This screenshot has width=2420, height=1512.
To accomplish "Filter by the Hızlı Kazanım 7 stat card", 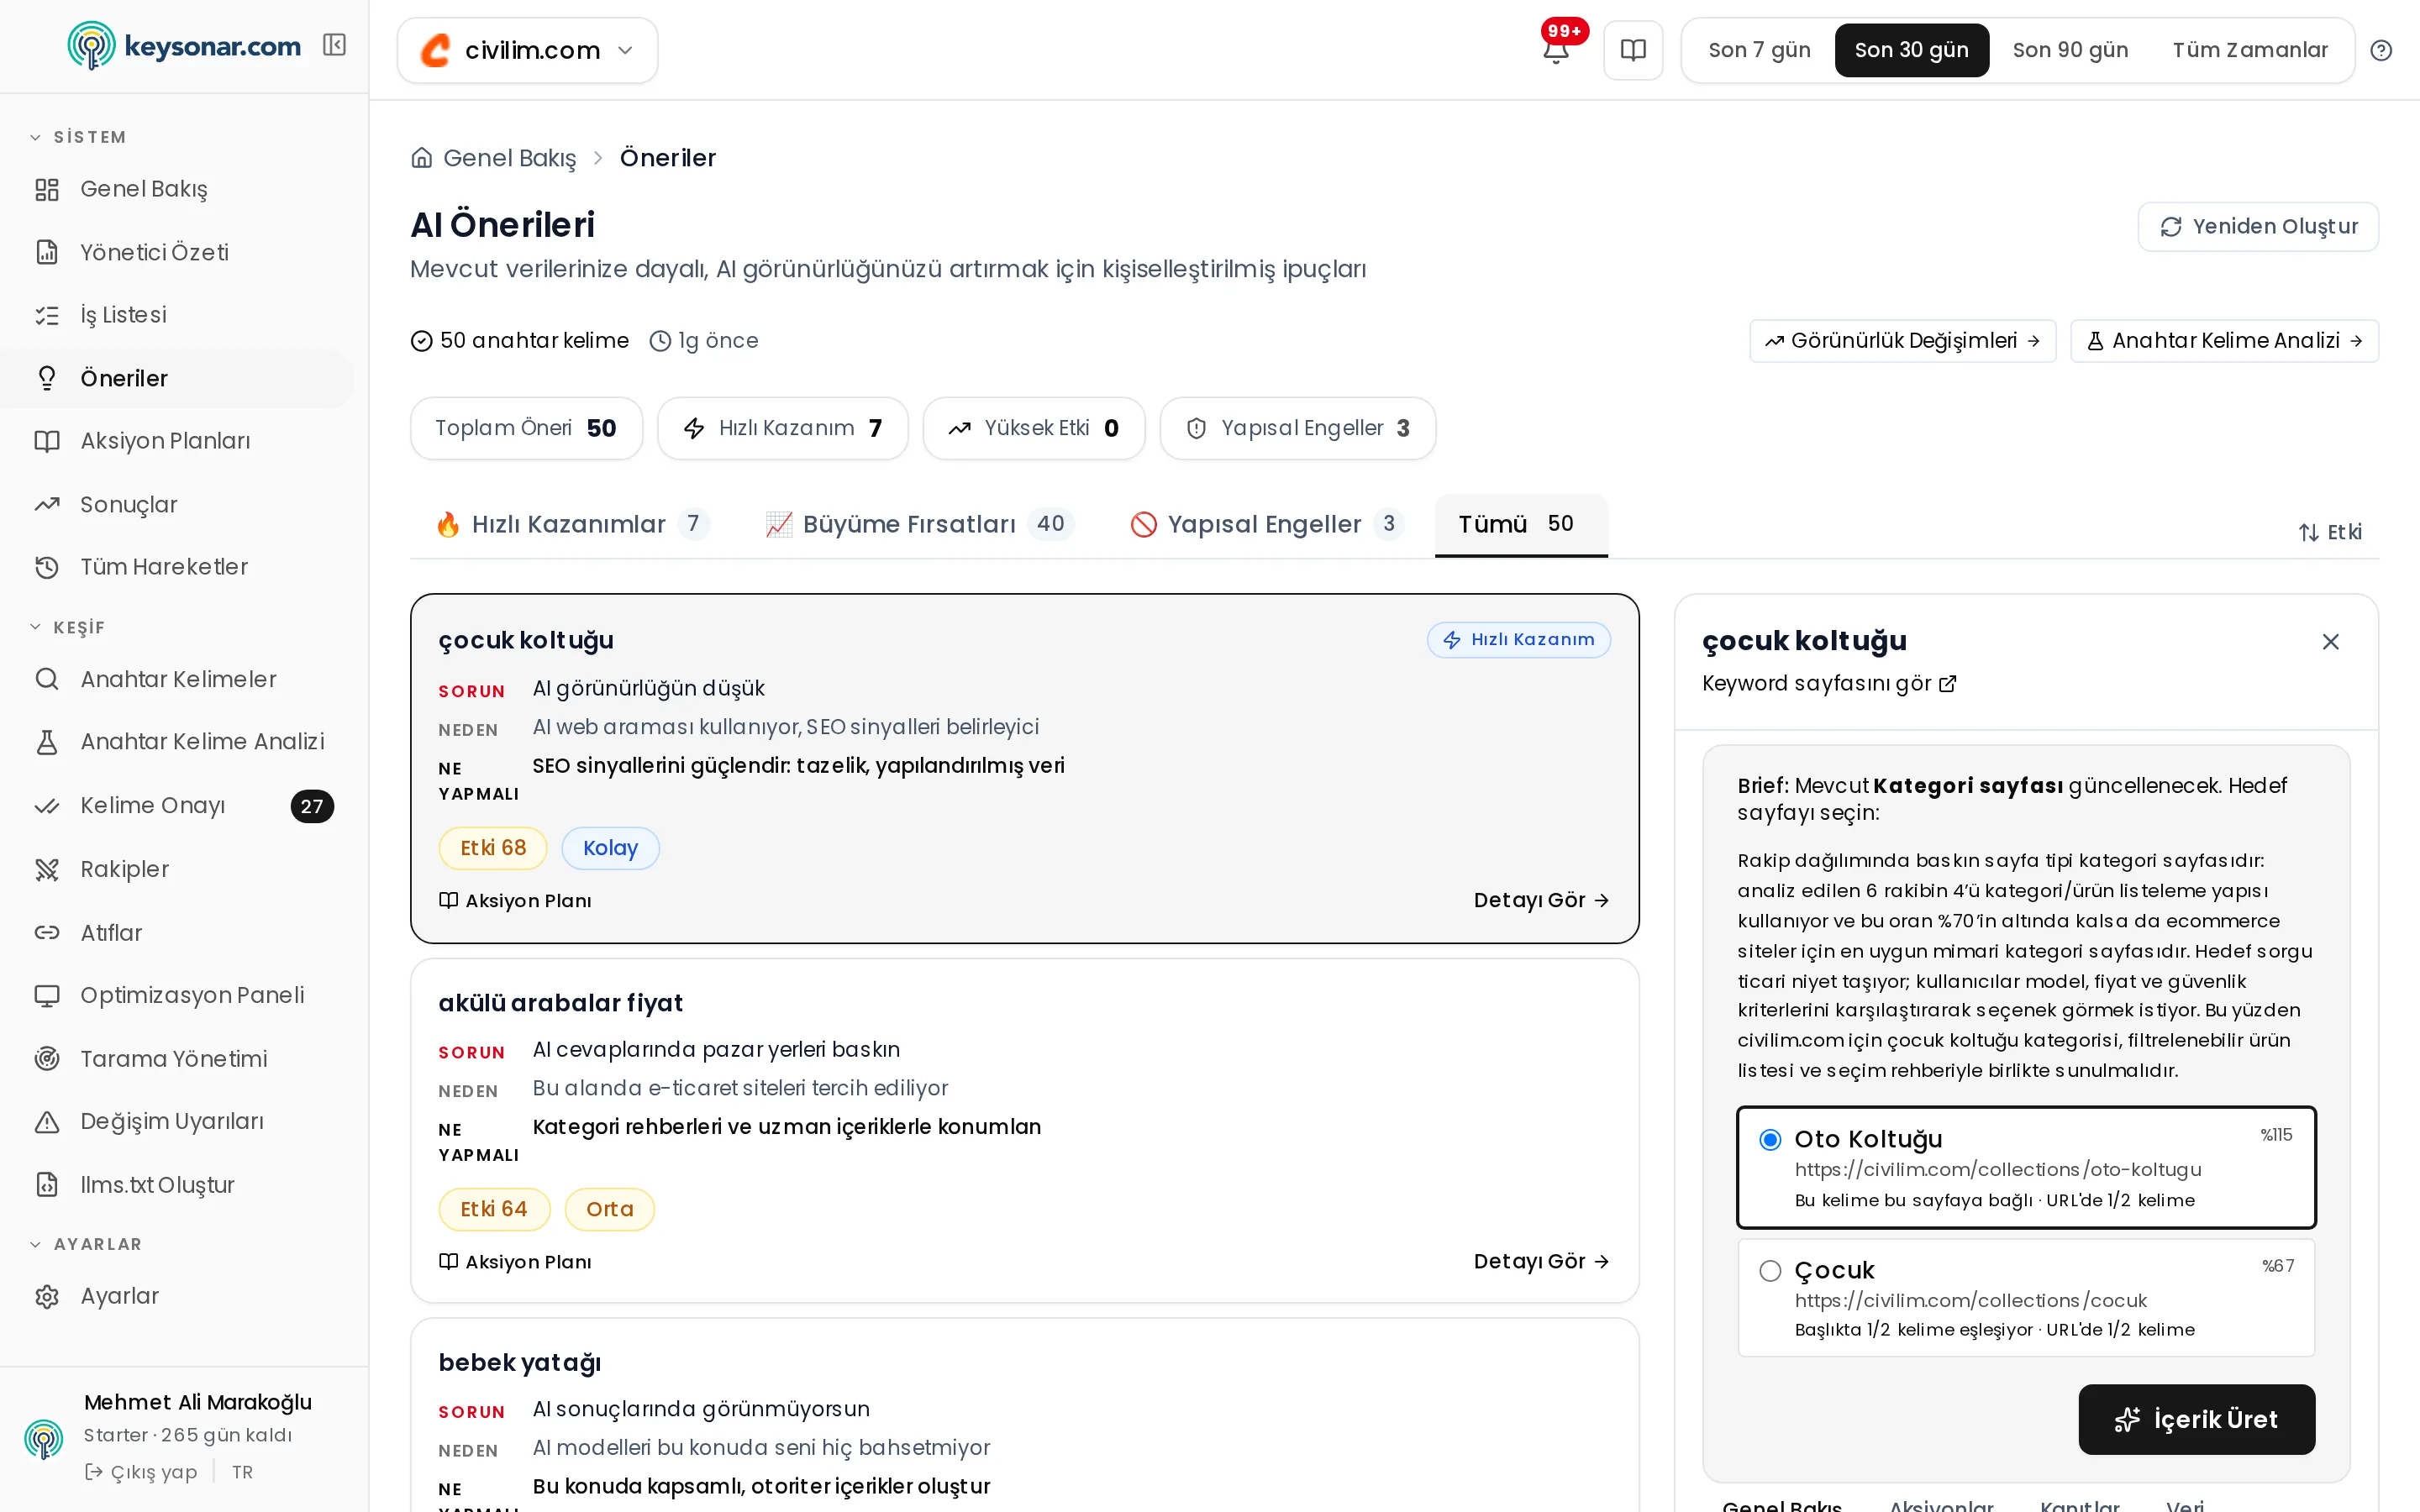I will point(782,428).
